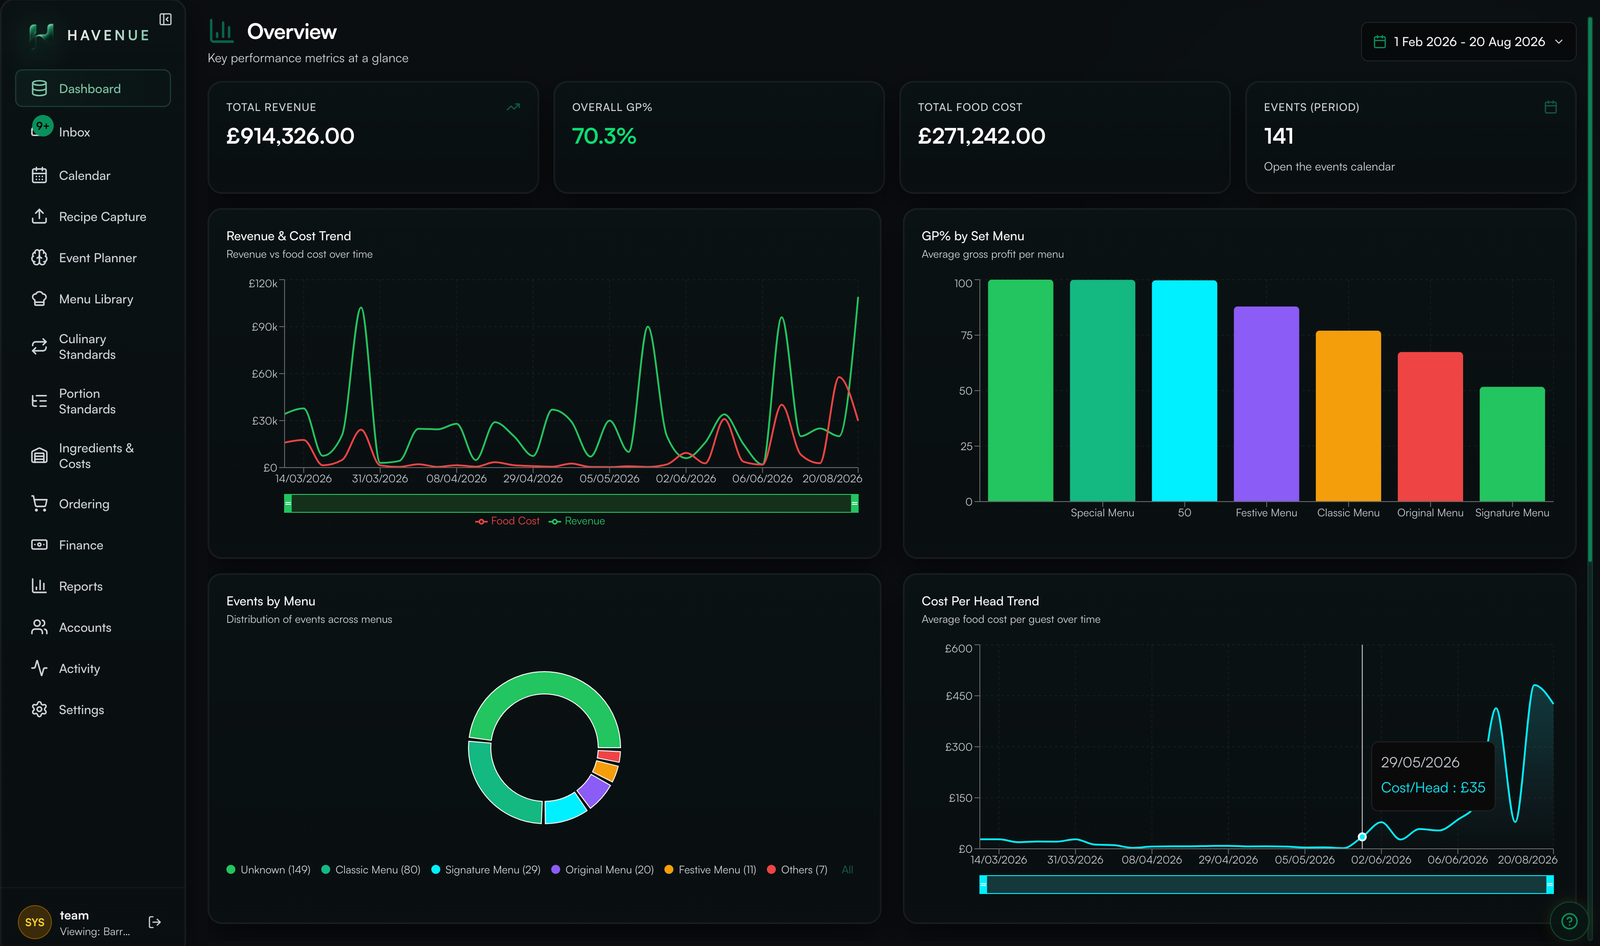
Task: Toggle Others (7) legend entry
Action: pos(797,870)
